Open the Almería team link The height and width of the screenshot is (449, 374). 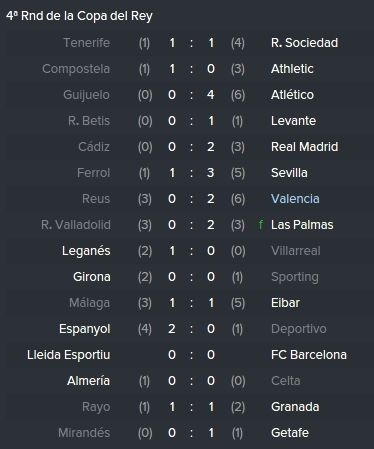coord(88,381)
